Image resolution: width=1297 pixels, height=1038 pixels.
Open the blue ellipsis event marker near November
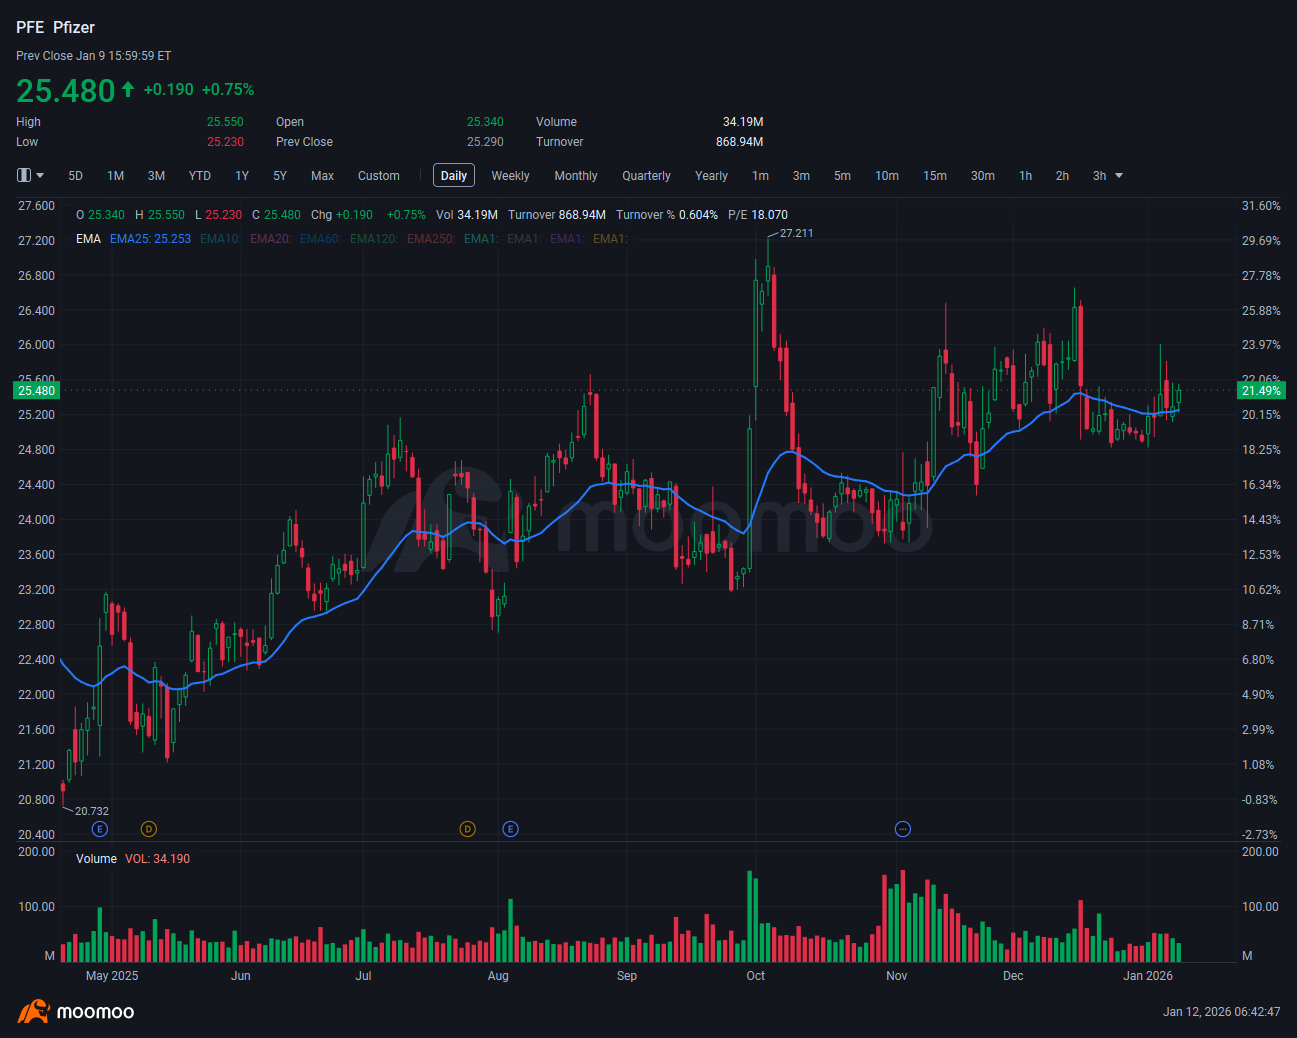pyautogui.click(x=903, y=829)
